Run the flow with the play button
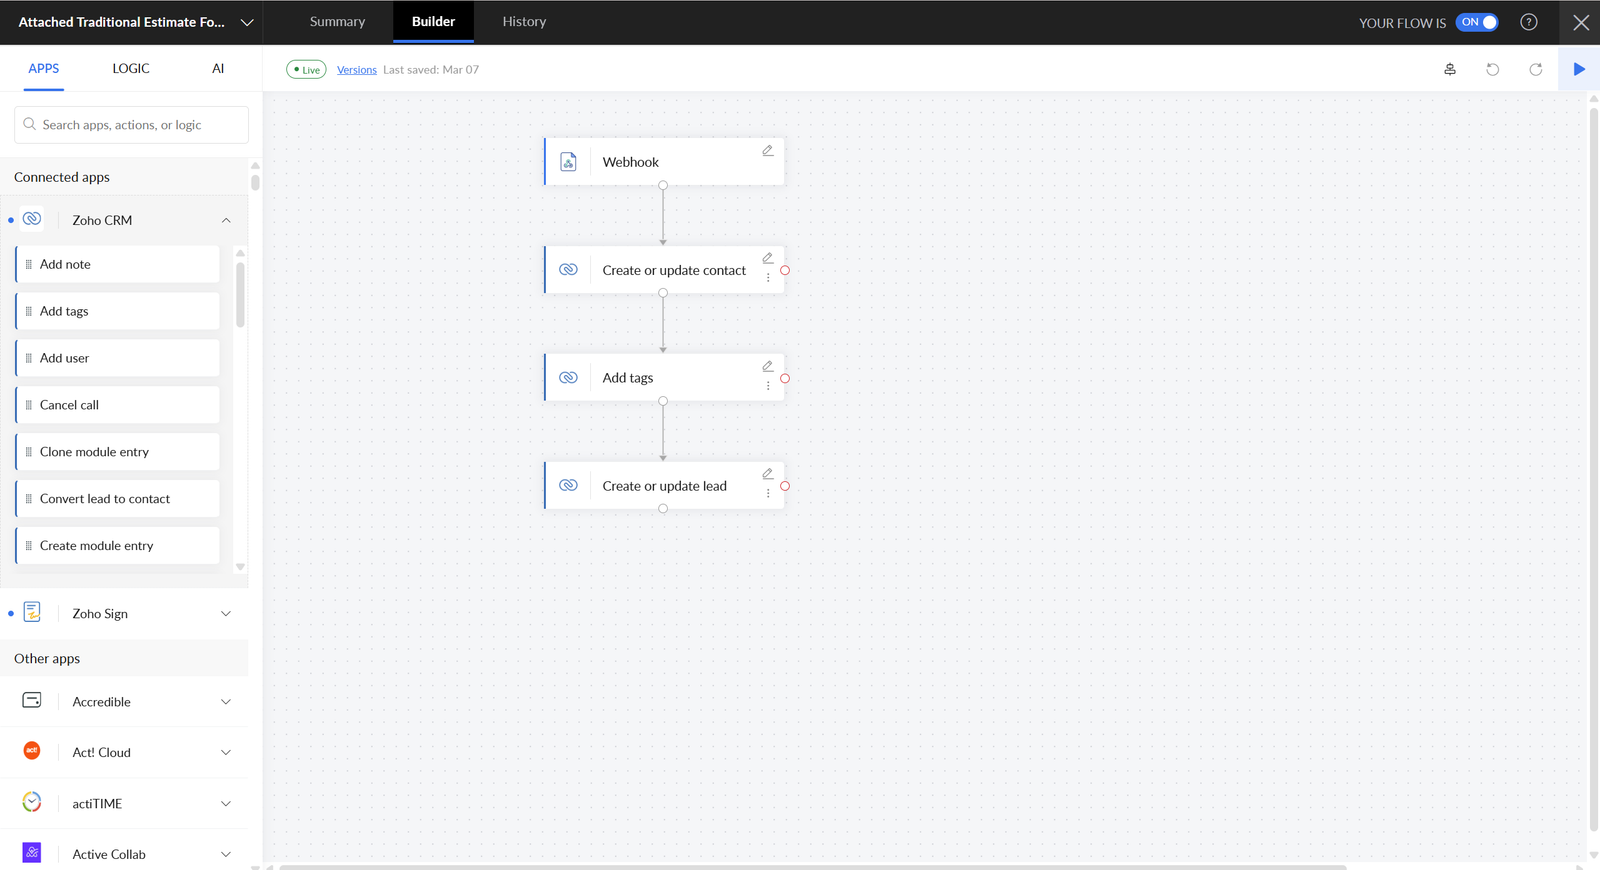The image size is (1600, 870). click(x=1579, y=69)
